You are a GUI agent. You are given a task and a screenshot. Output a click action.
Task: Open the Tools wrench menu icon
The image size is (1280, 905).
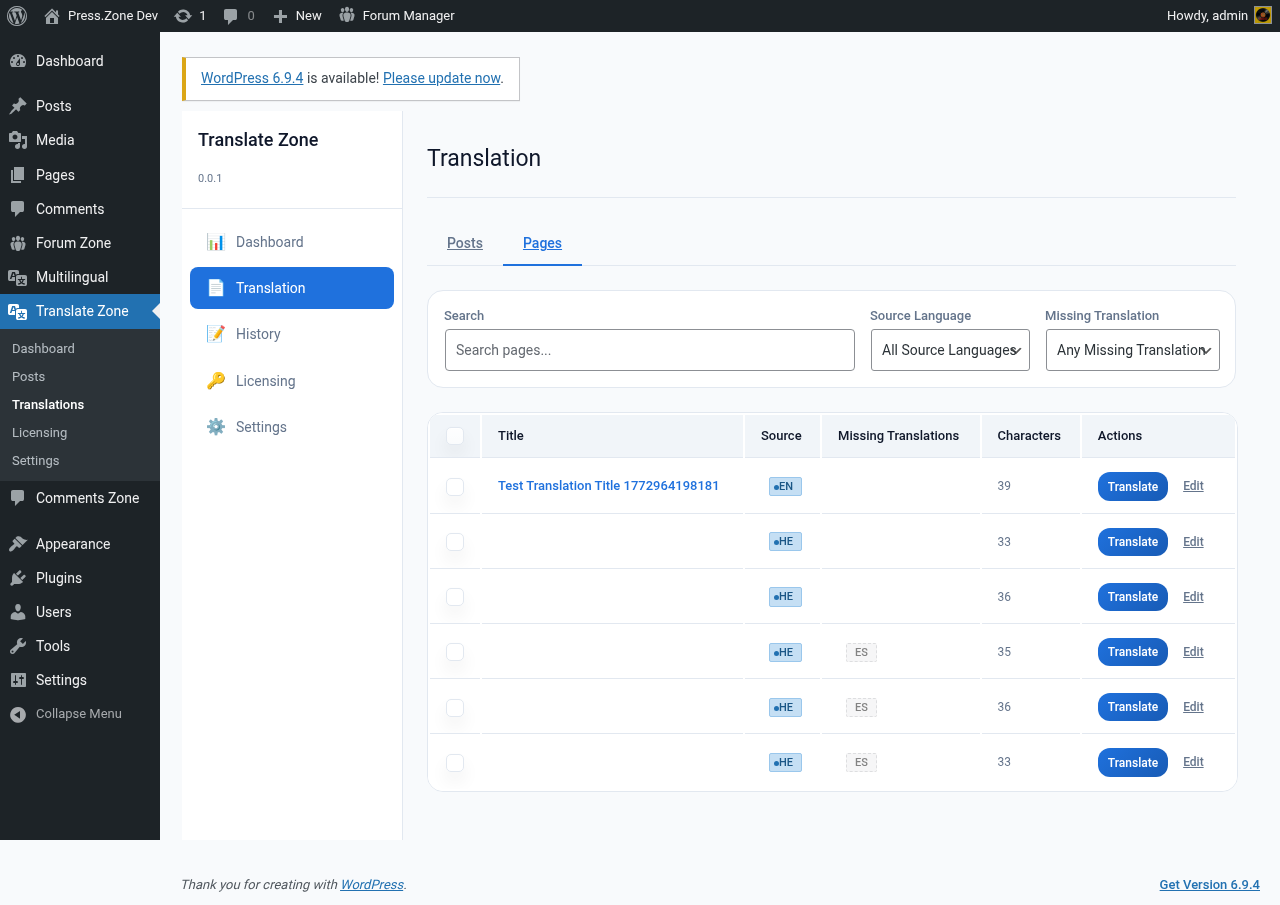[x=18, y=646]
